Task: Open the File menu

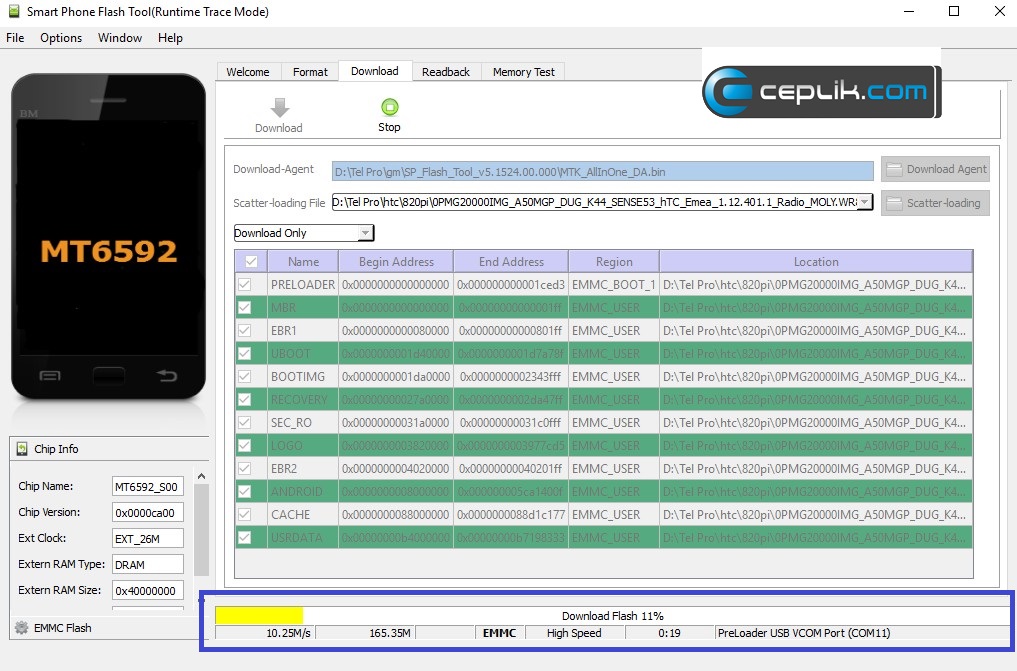Action: [x=15, y=38]
